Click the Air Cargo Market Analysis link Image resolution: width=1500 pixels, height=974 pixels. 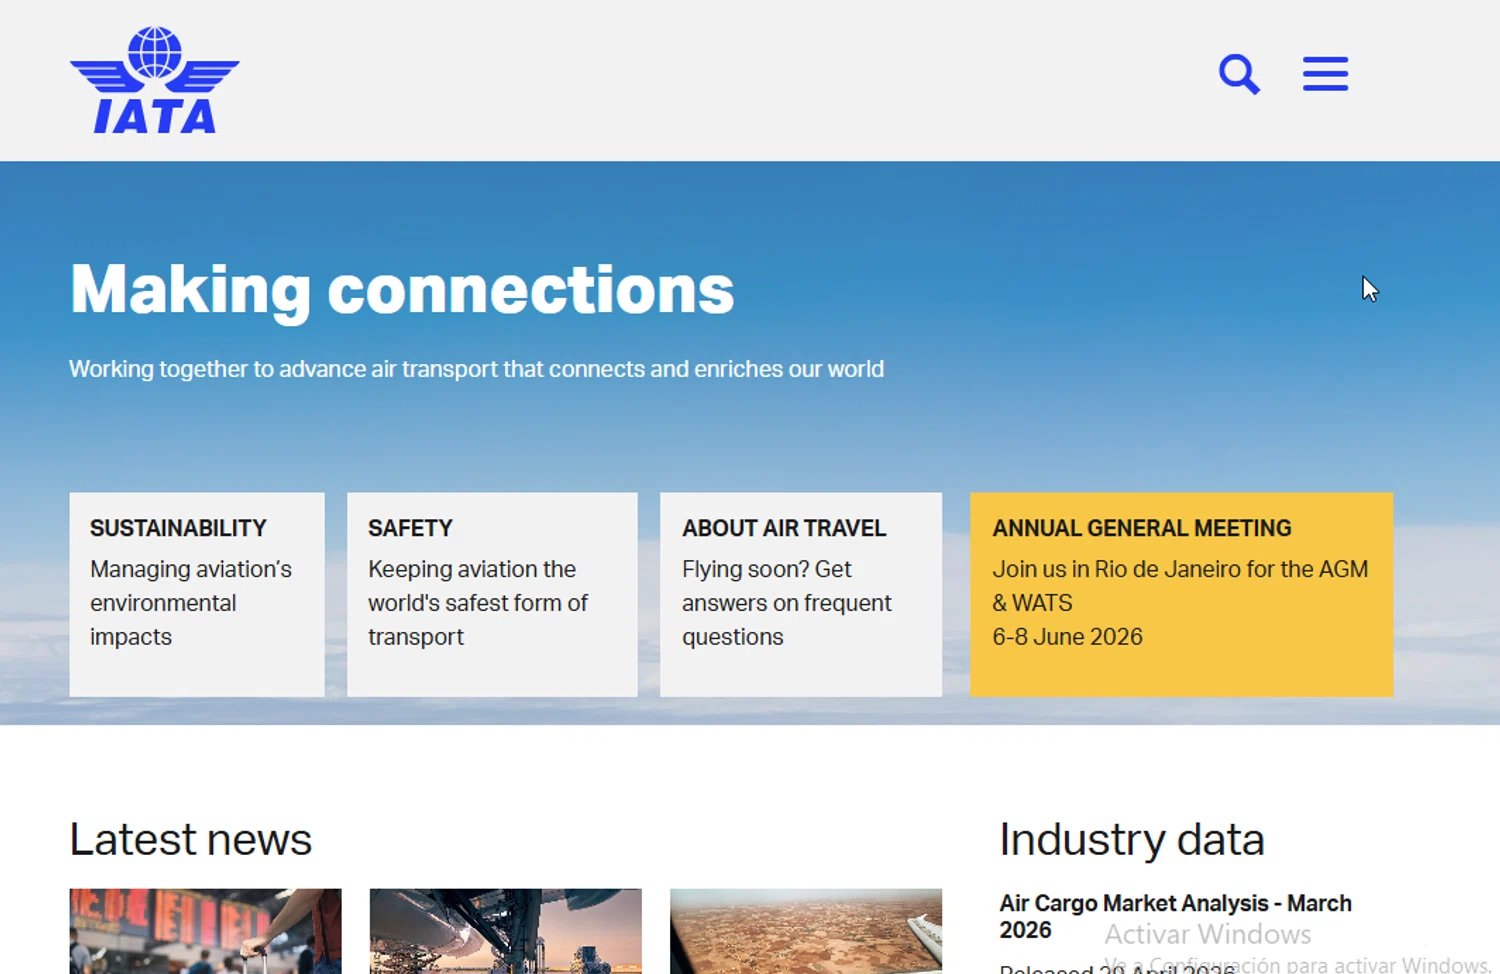click(x=1175, y=916)
